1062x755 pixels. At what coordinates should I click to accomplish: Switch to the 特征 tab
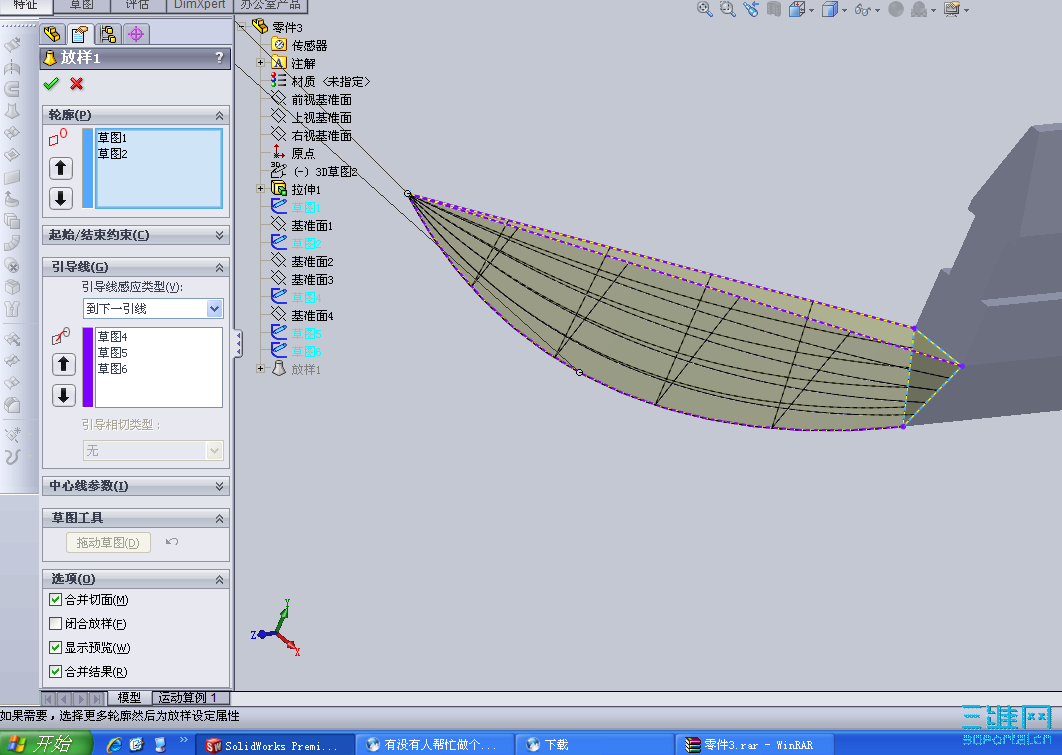26,5
